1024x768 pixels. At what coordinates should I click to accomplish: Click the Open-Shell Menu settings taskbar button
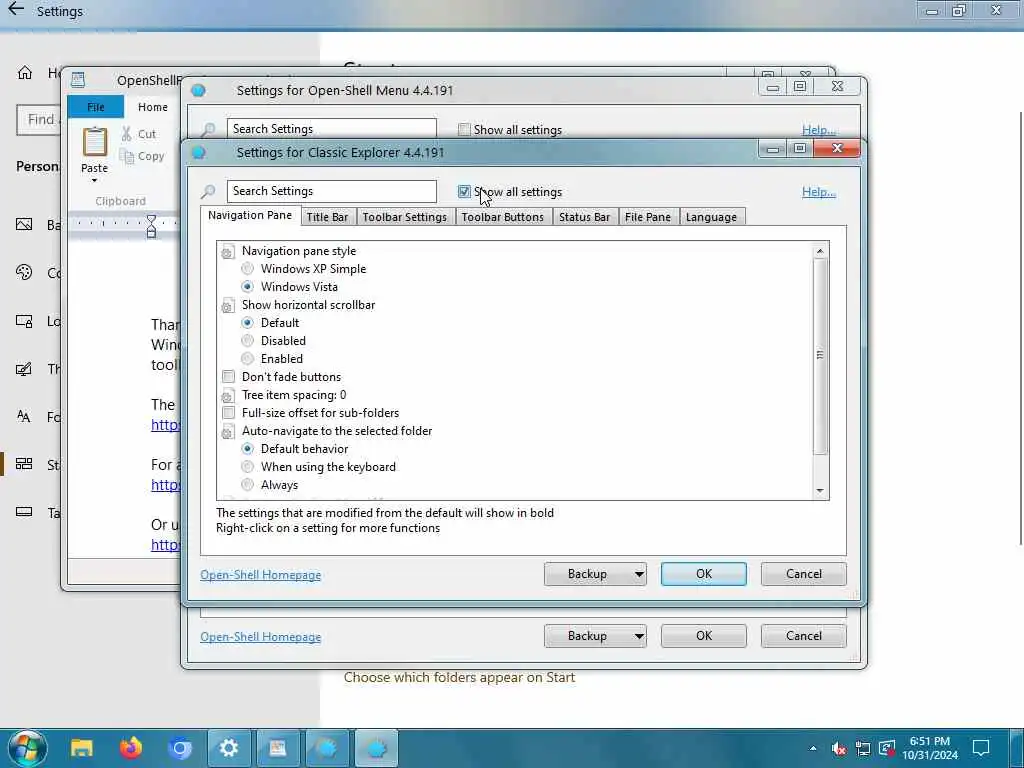(x=327, y=748)
